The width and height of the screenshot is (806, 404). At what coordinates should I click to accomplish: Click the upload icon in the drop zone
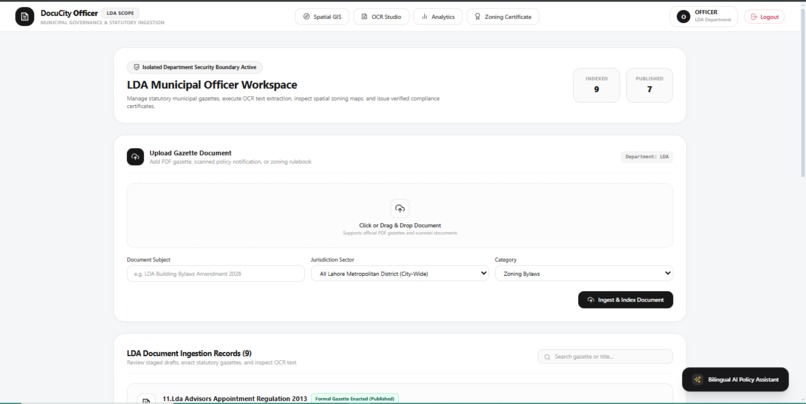tap(400, 208)
